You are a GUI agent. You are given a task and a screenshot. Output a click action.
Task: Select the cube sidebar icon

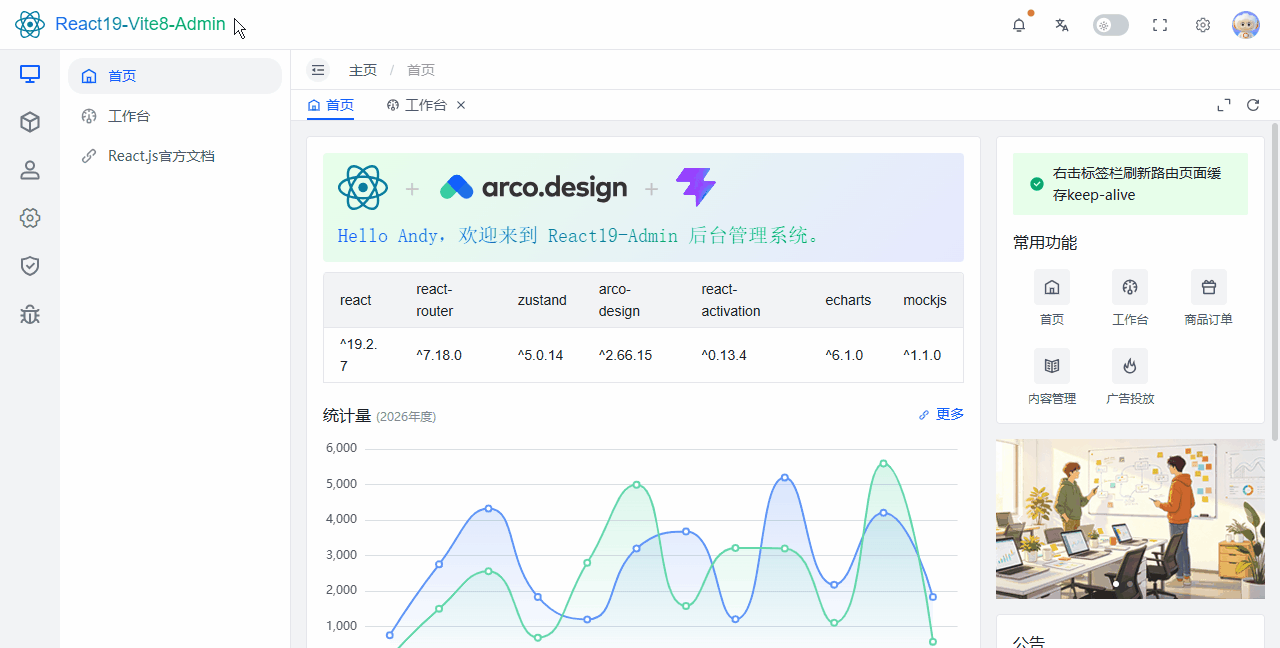[30, 122]
